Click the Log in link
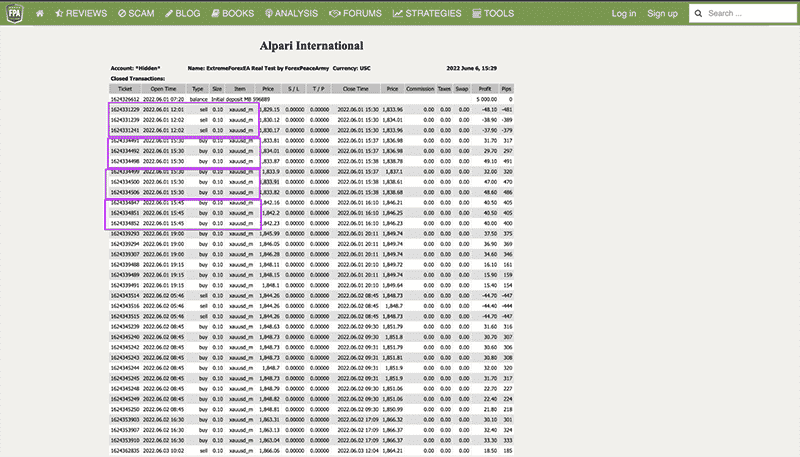800x457 pixels. coord(624,13)
